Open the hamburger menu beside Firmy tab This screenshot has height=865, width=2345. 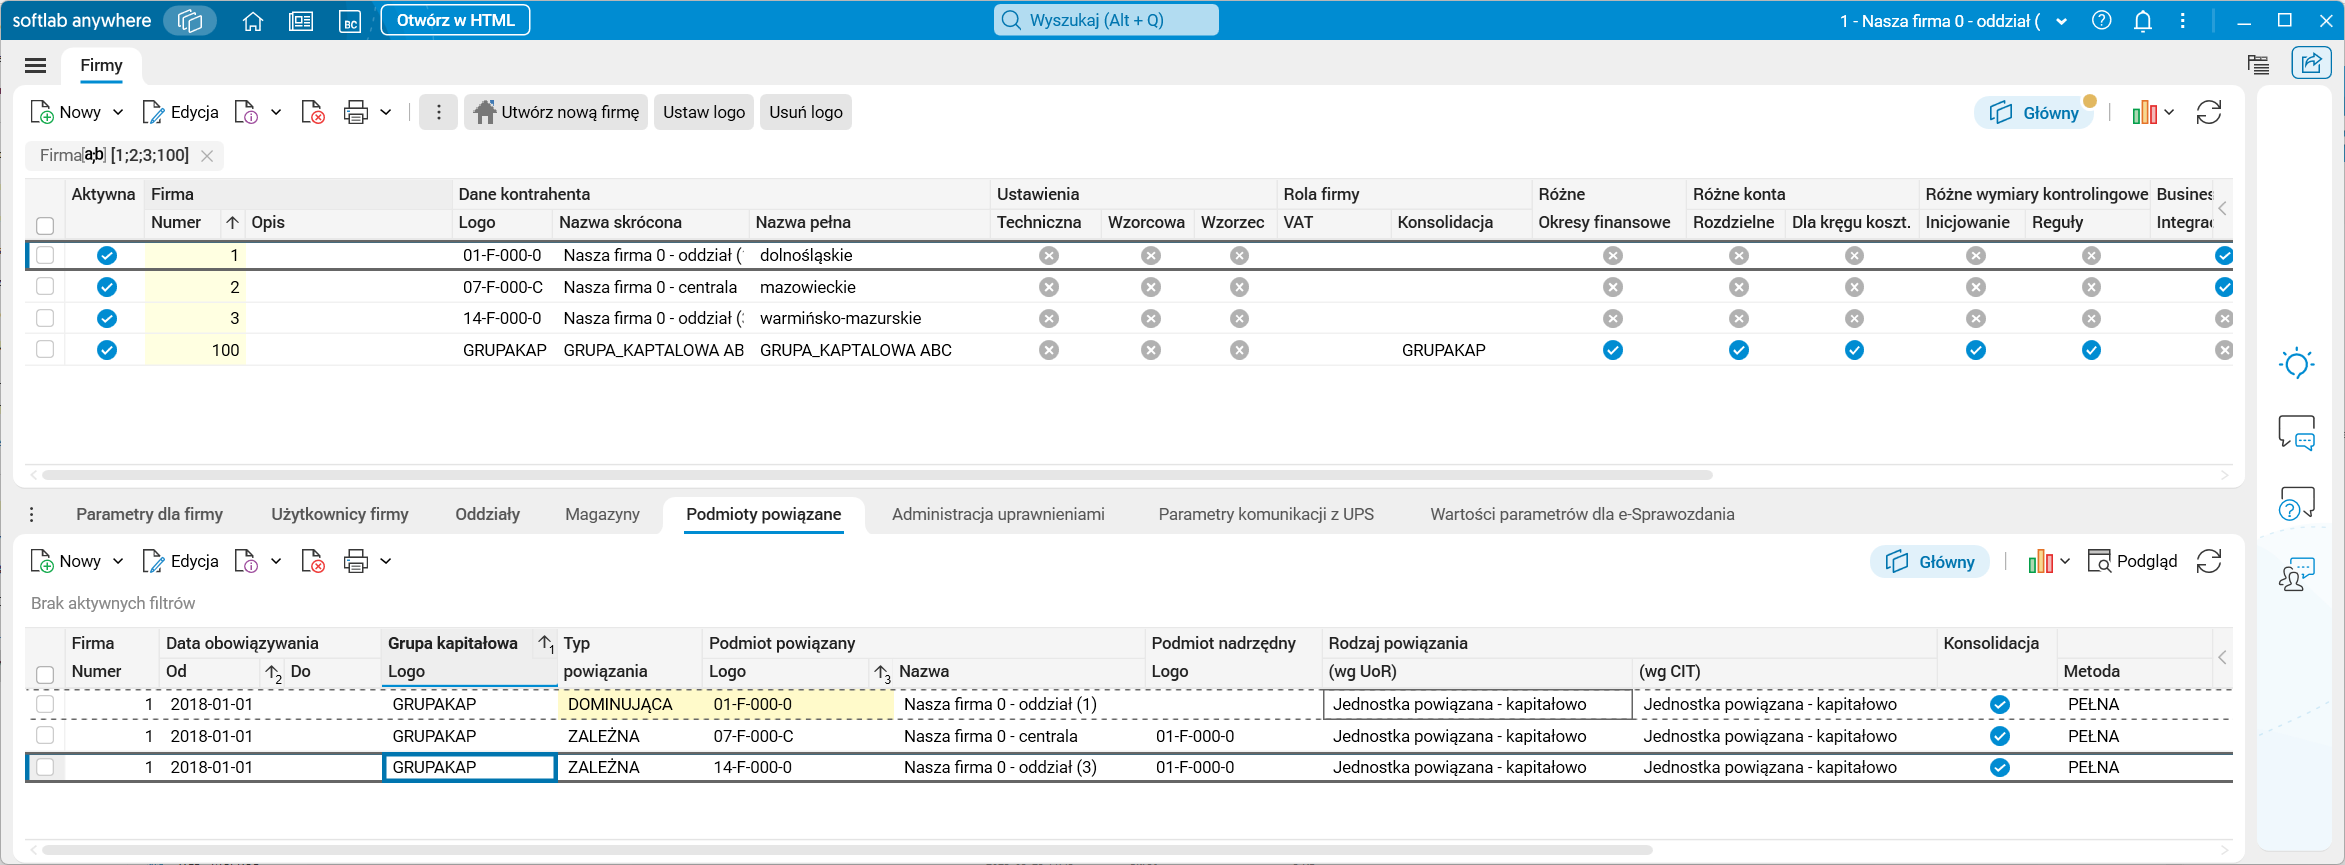click(x=36, y=66)
